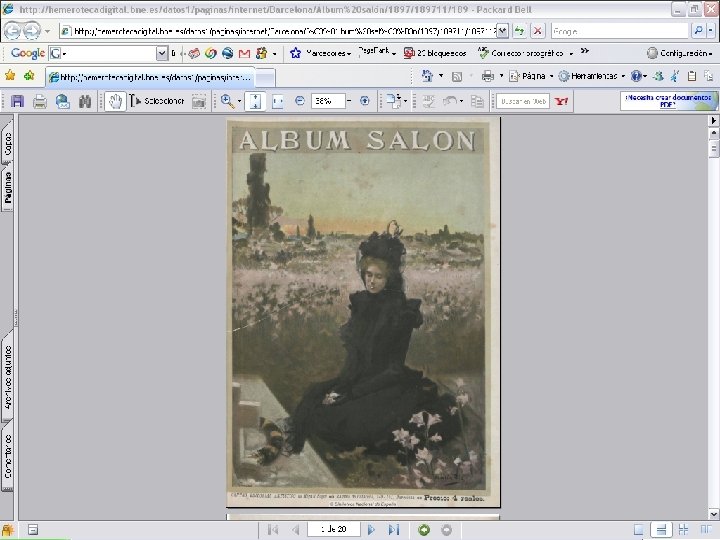Go to the previous page
720x540 pixels.
click(296, 529)
